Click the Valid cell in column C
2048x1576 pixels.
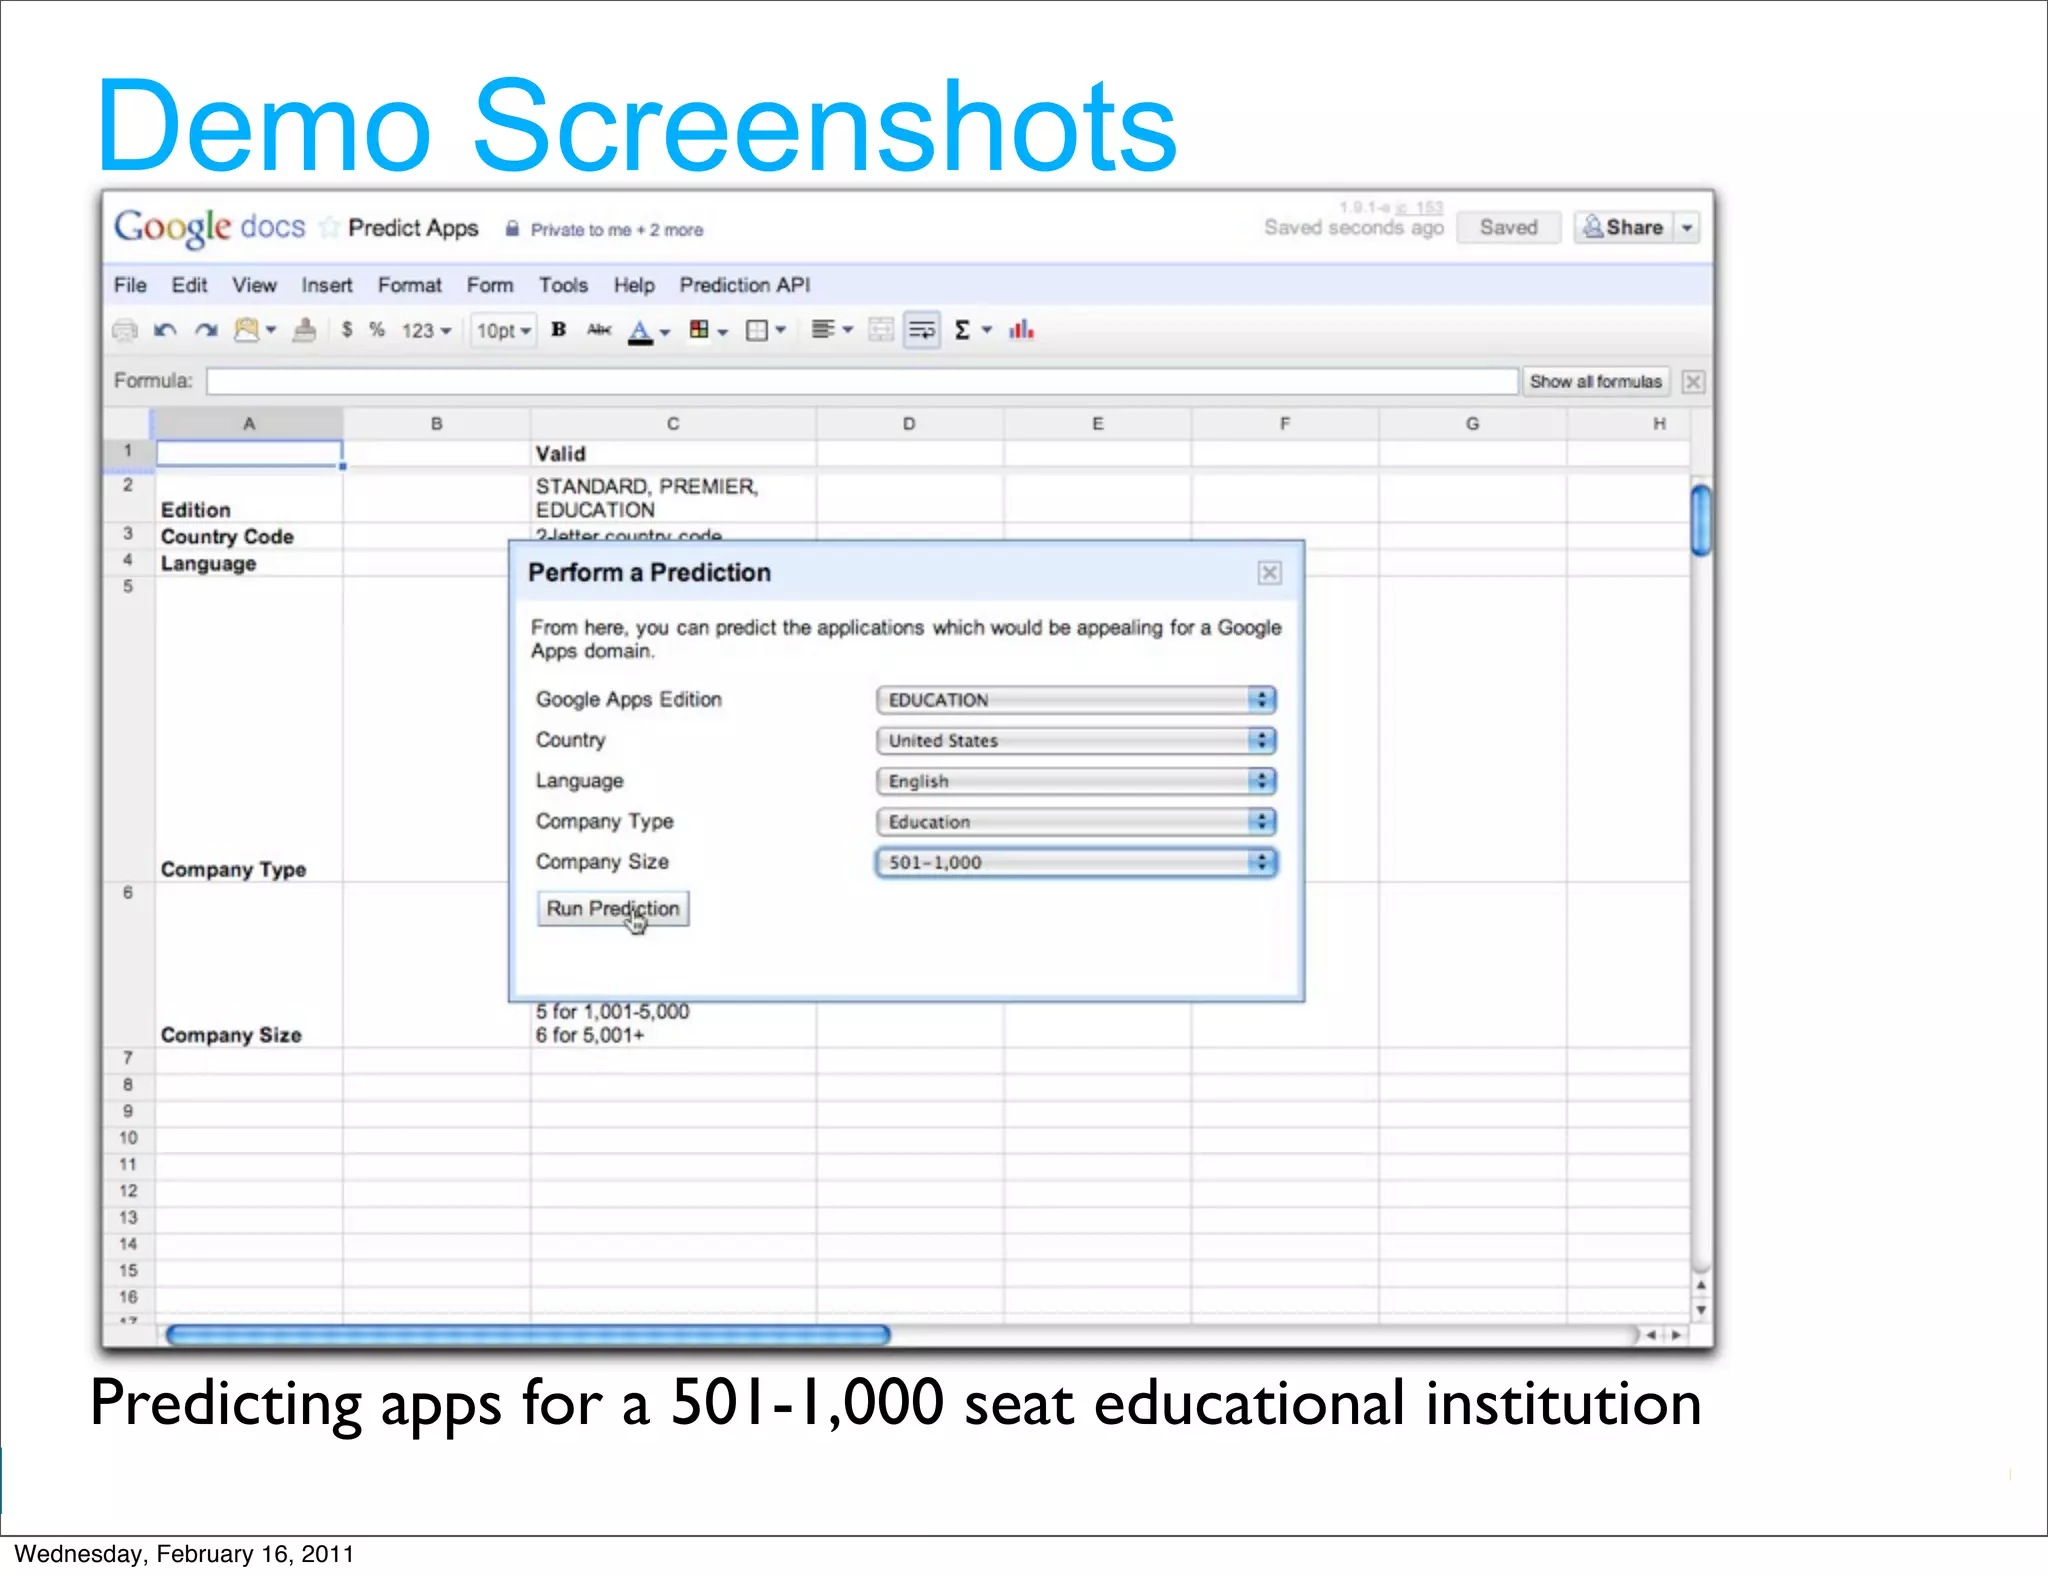pyautogui.click(x=673, y=453)
